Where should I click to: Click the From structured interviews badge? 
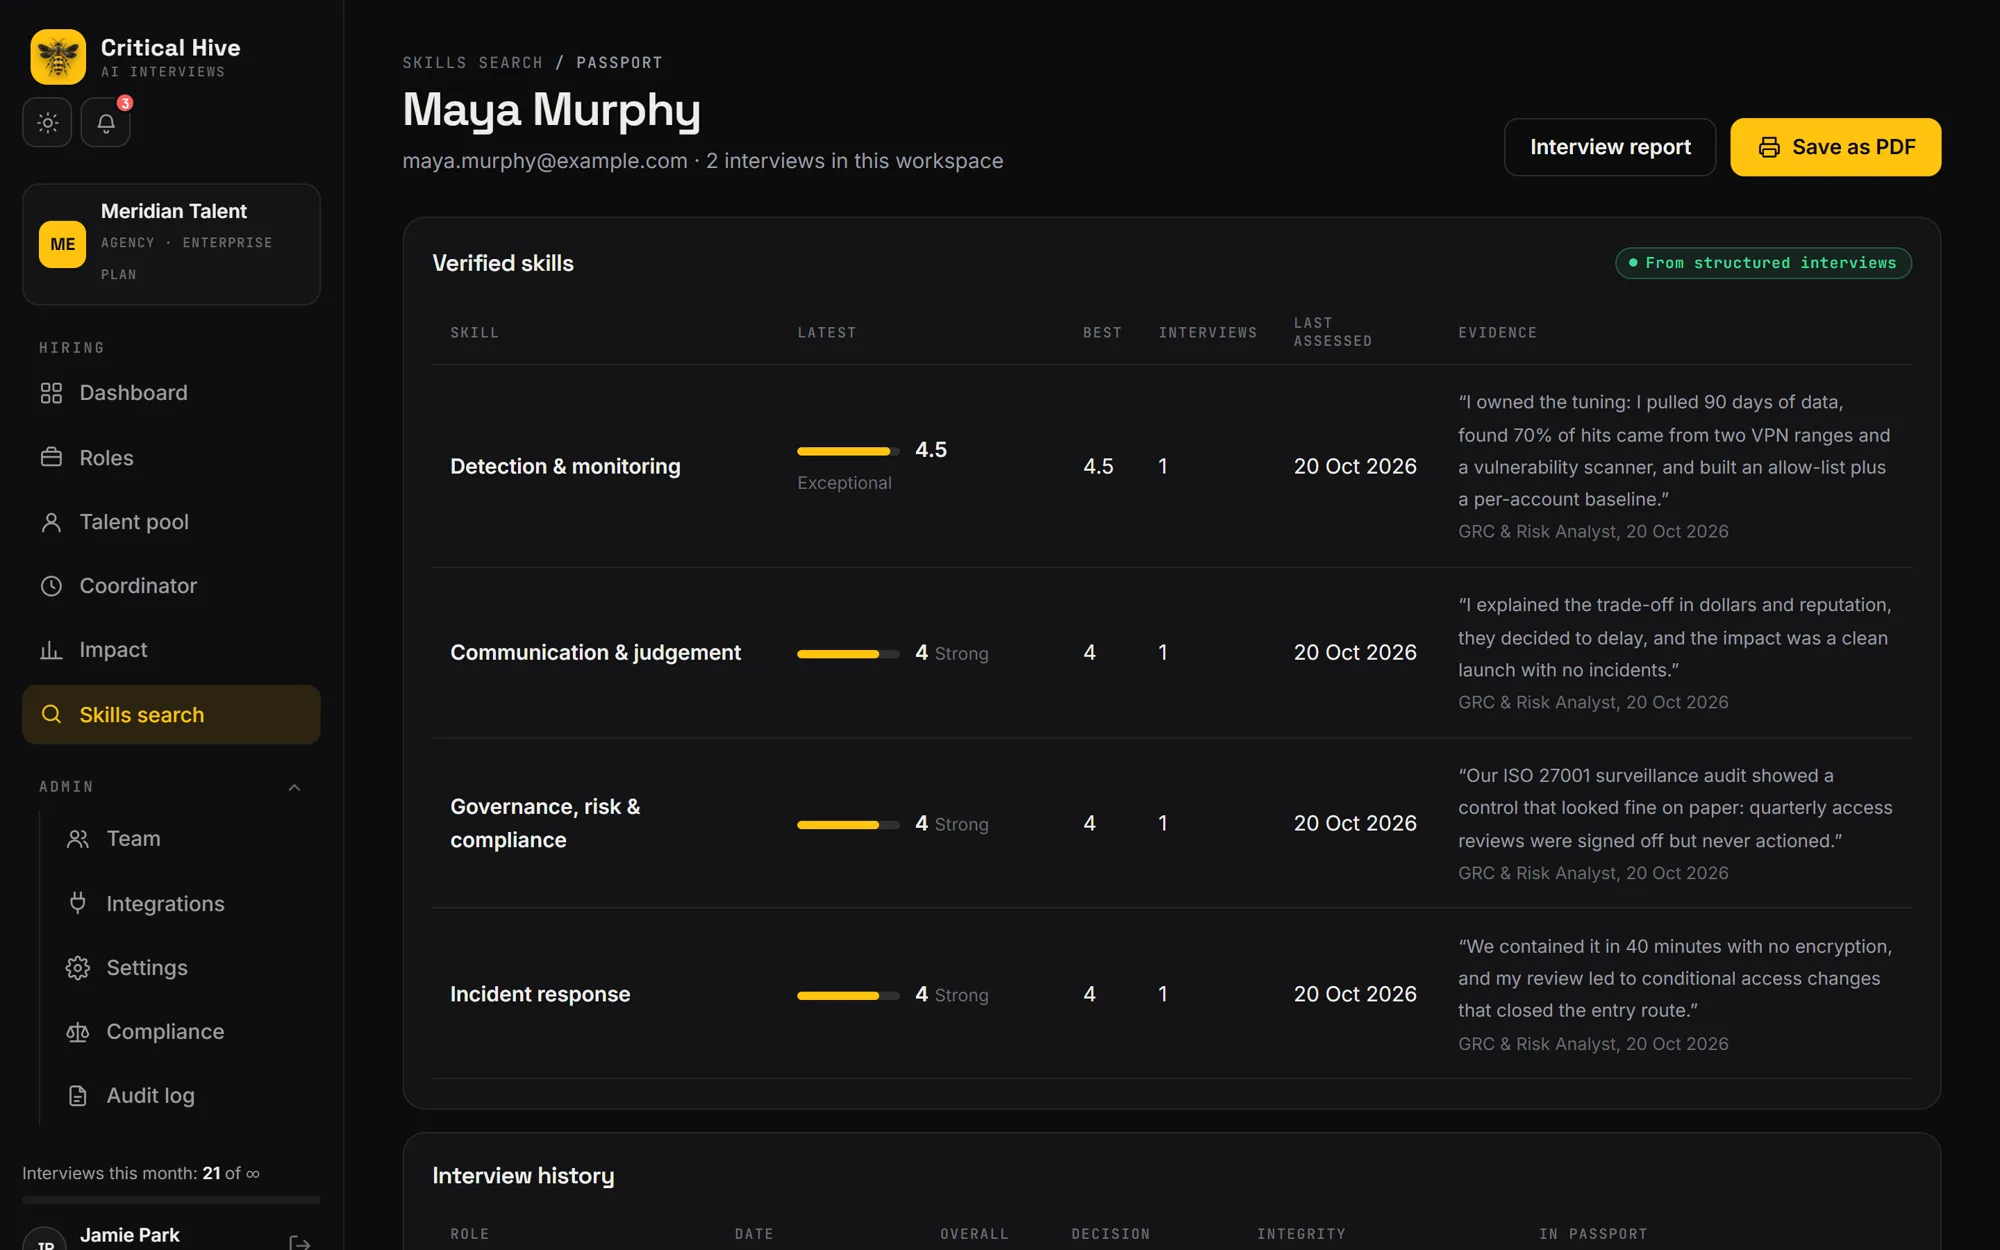(x=1763, y=263)
